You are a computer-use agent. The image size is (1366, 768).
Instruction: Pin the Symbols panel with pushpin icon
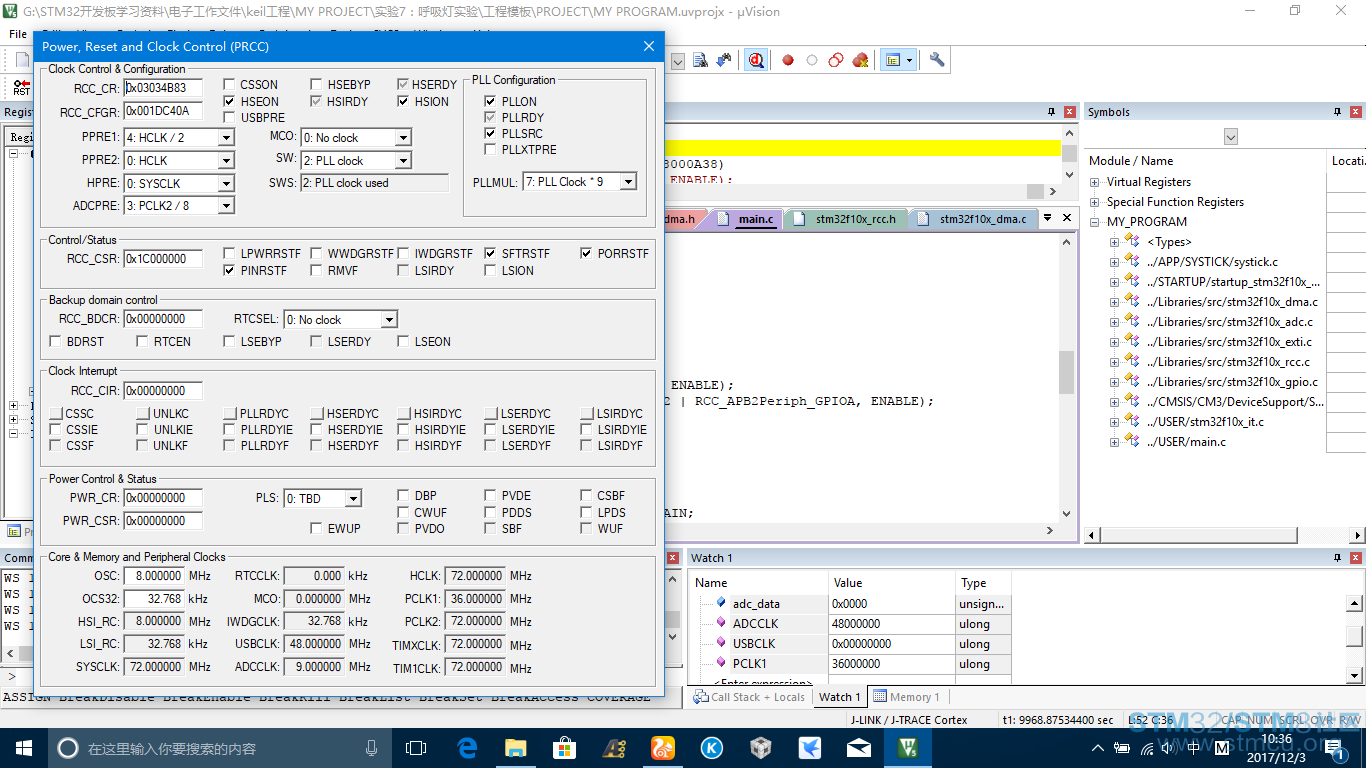click(x=1337, y=112)
